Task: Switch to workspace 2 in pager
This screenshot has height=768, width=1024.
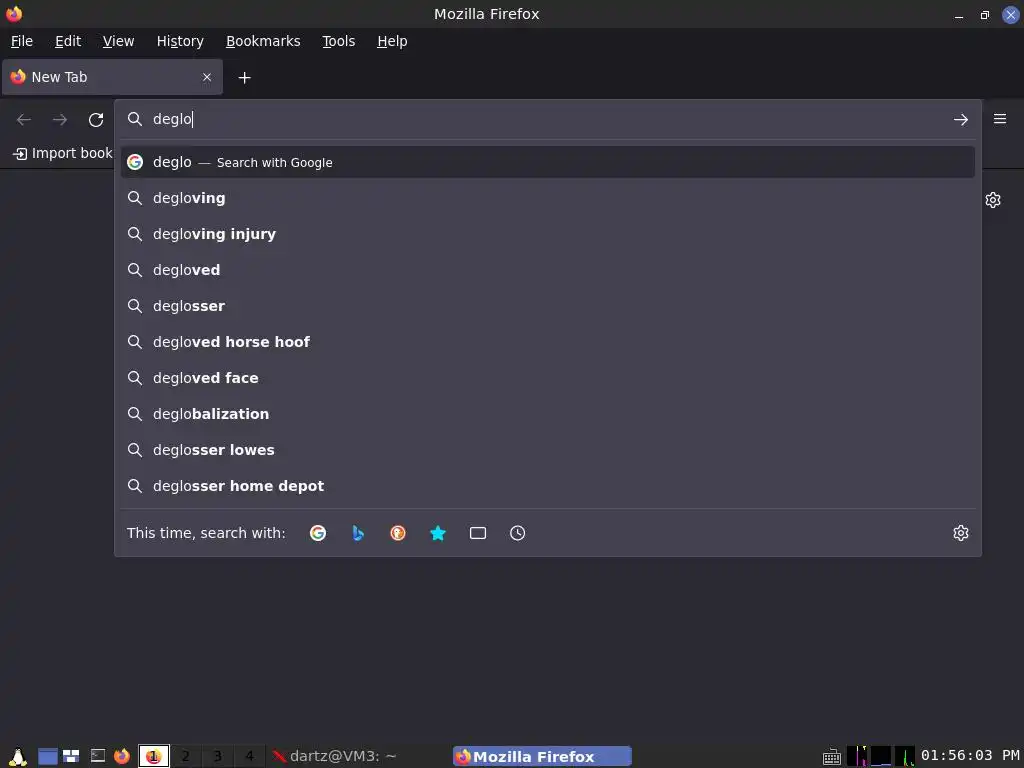Action: pos(185,756)
